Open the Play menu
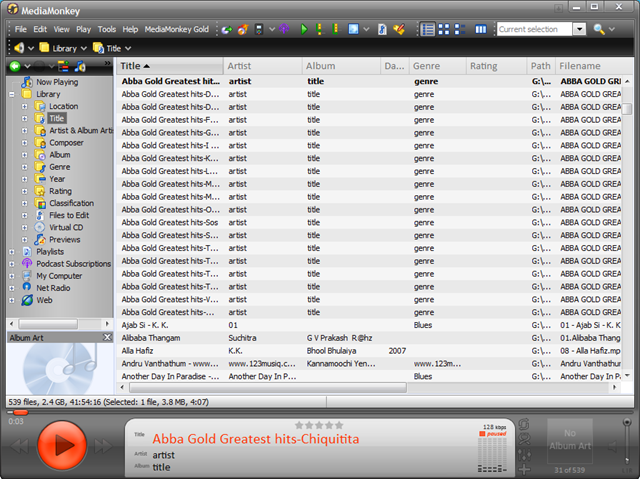Image resolution: width=640 pixels, height=479 pixels. point(83,29)
